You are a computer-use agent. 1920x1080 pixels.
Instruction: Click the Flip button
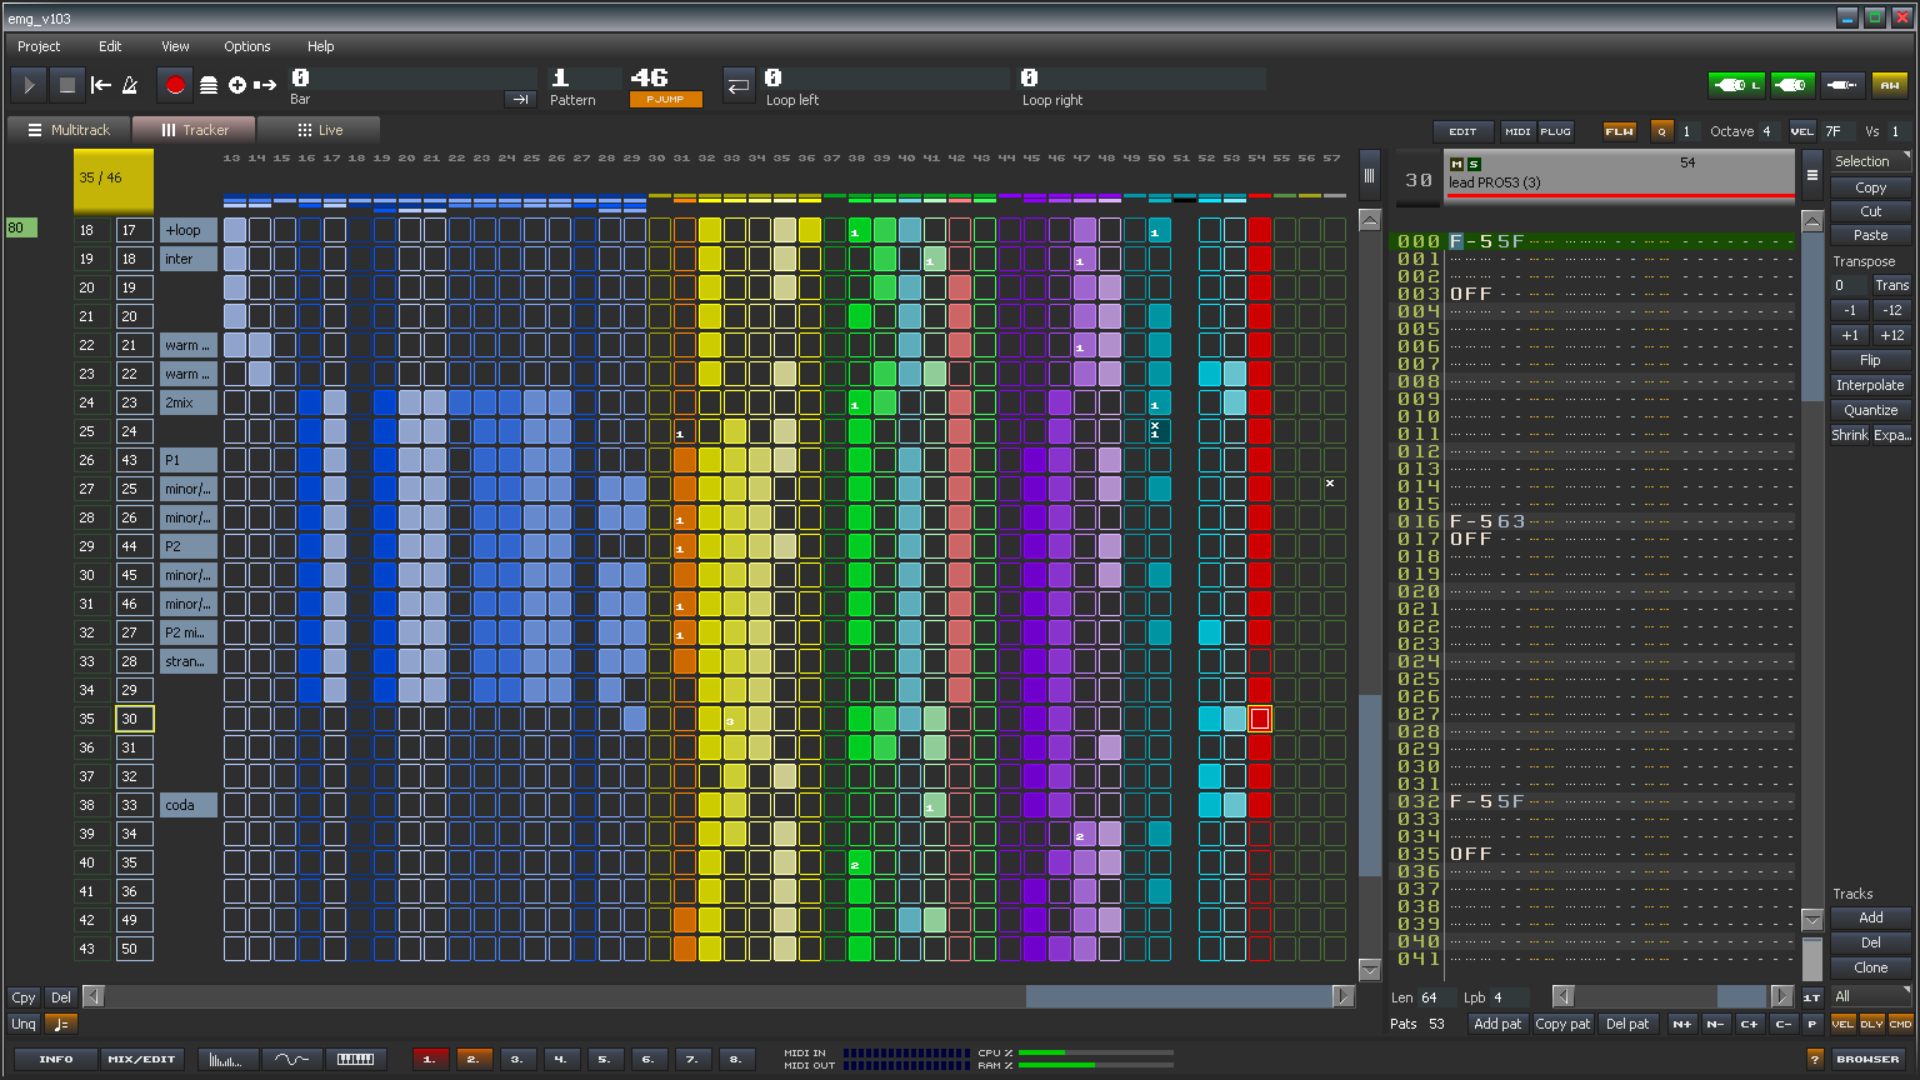(x=1870, y=360)
